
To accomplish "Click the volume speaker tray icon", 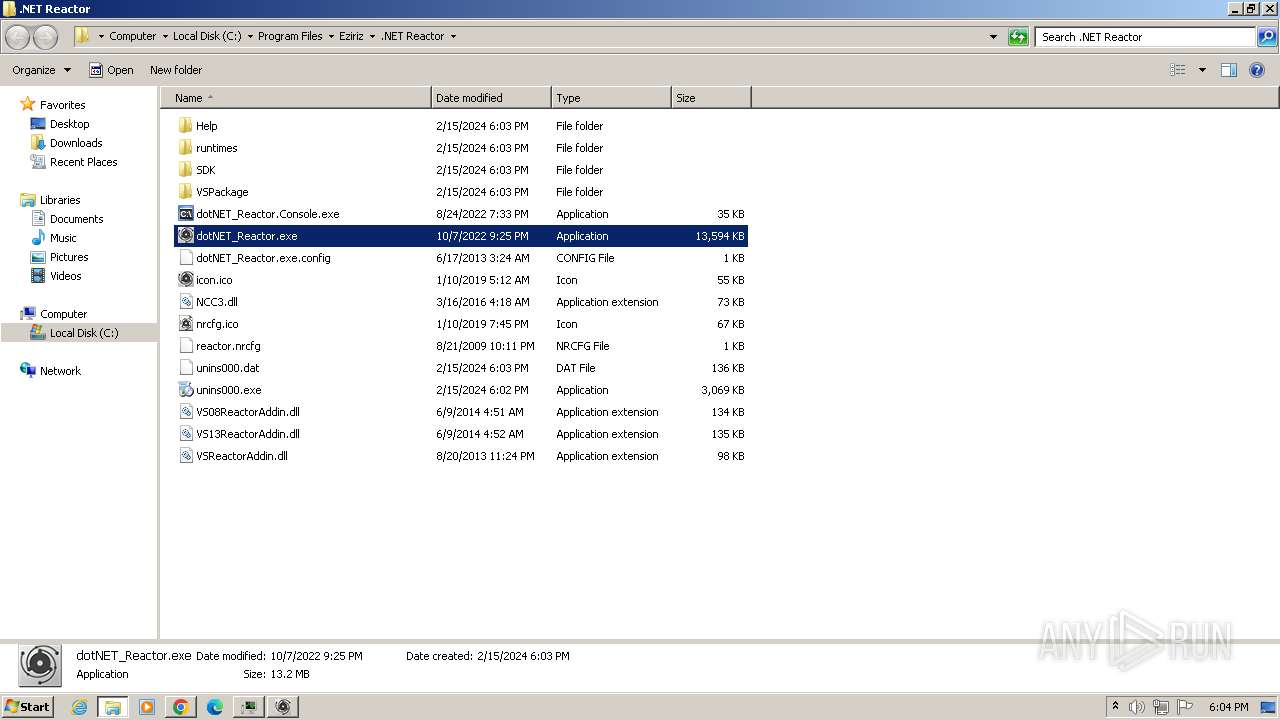I will pyautogui.click(x=1137, y=707).
